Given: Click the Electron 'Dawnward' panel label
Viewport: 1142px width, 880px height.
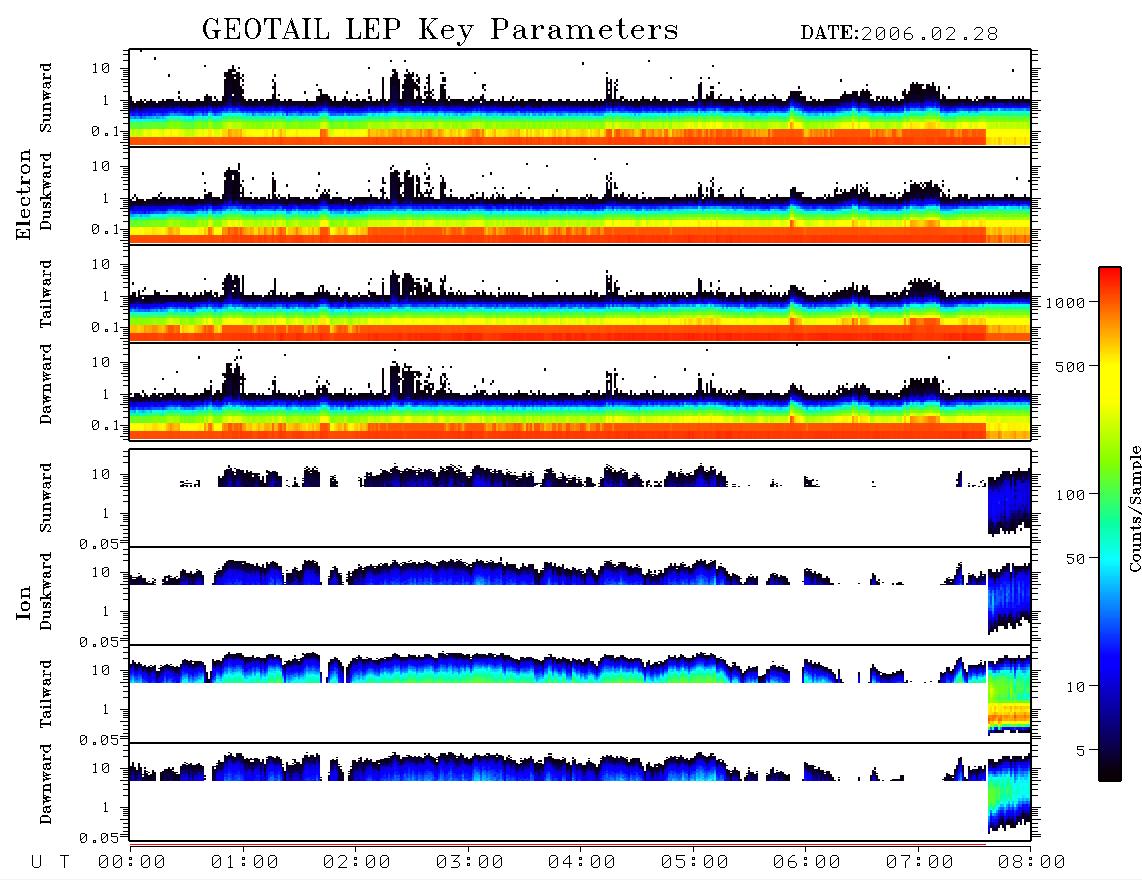Looking at the screenshot, I should tap(46, 384).
